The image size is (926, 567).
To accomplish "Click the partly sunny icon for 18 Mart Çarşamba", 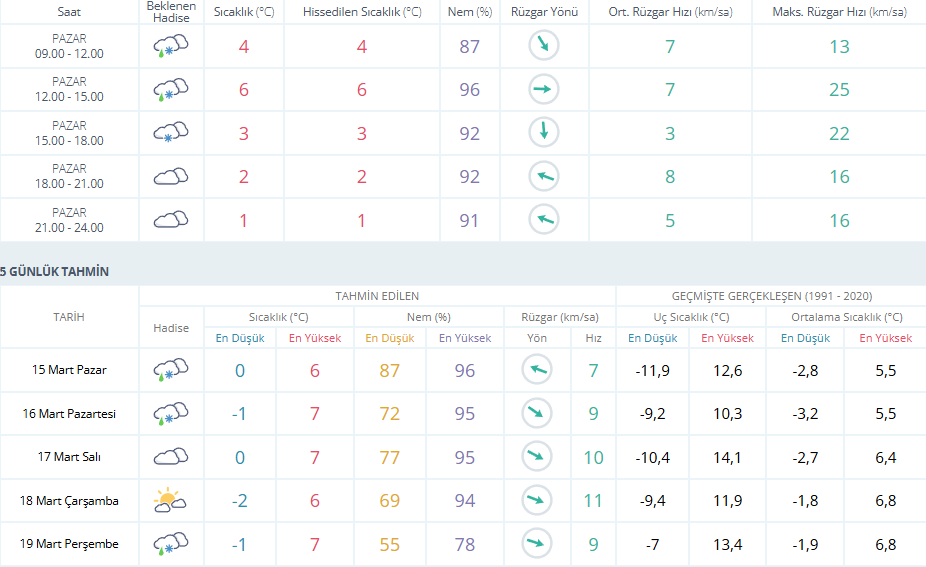I will (171, 501).
